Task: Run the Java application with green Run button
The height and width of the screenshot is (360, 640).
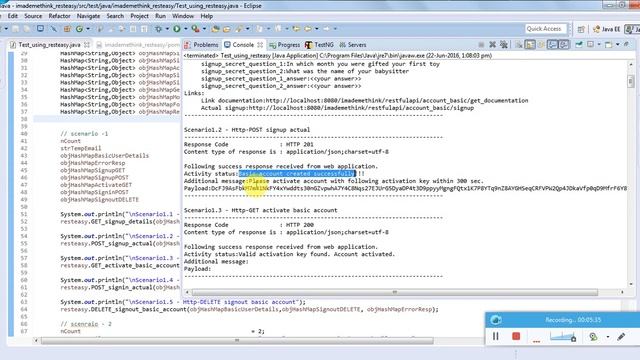Action: coord(177,29)
